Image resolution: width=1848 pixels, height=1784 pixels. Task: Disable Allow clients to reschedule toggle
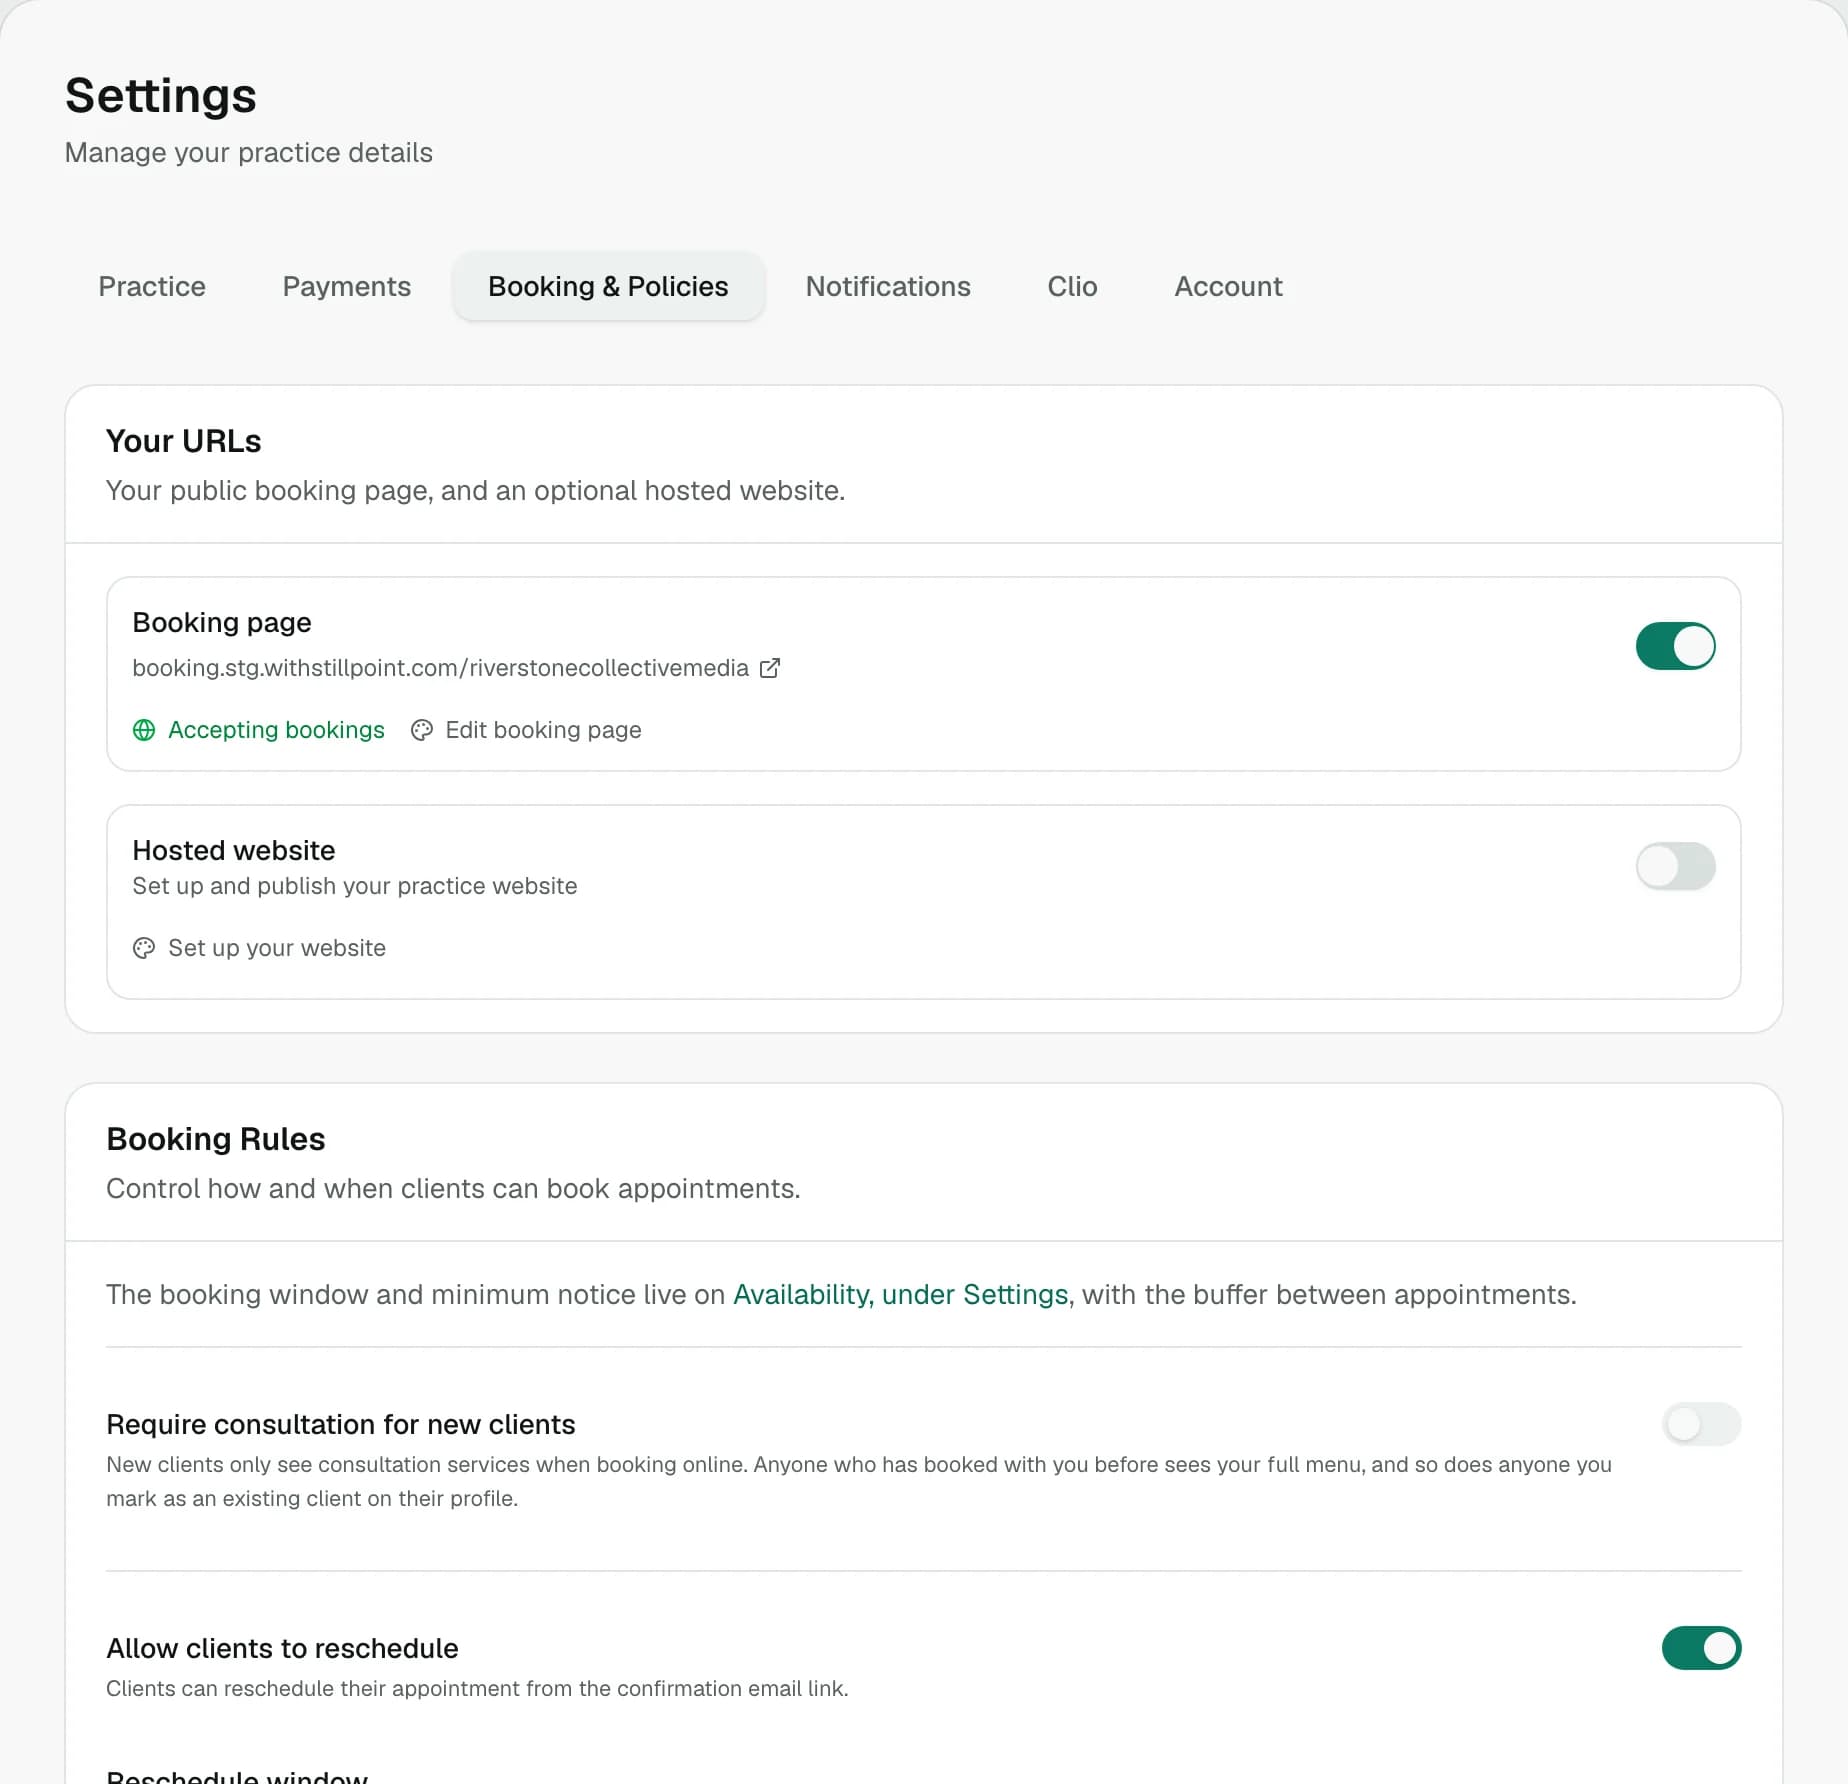1701,1648
